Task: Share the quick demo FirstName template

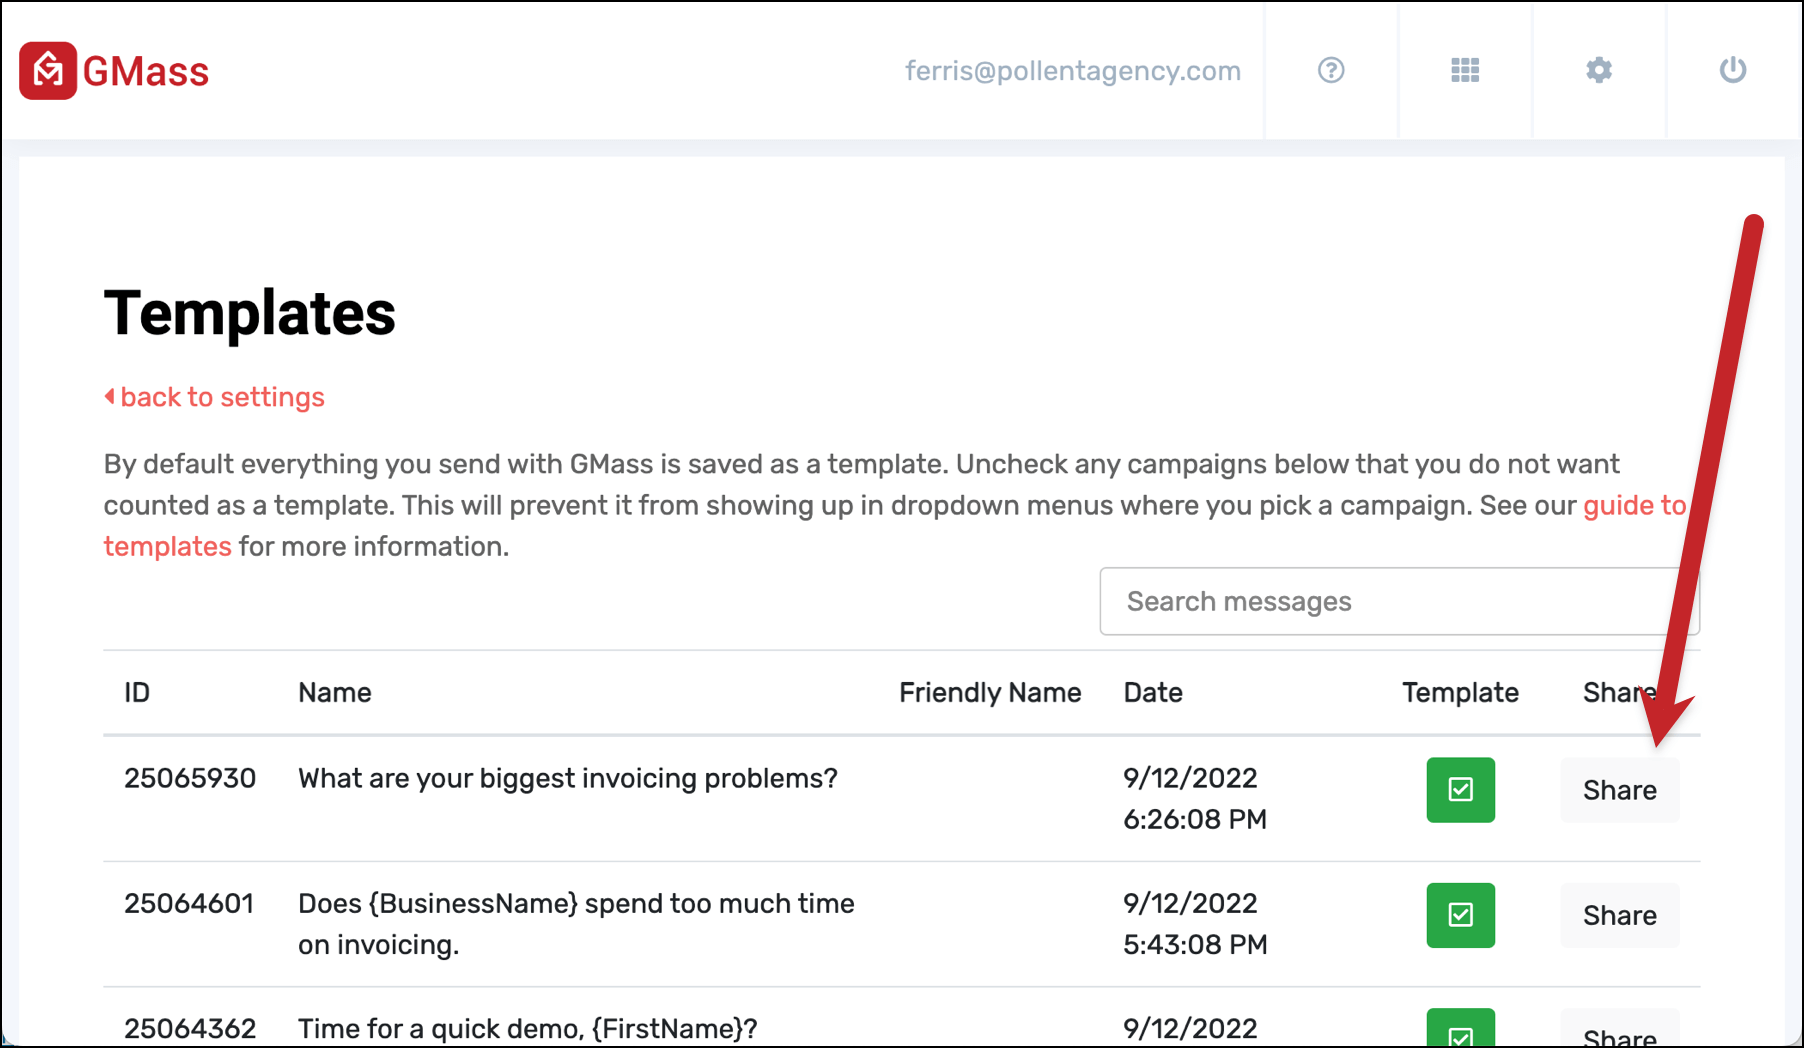Action: [1620, 1030]
